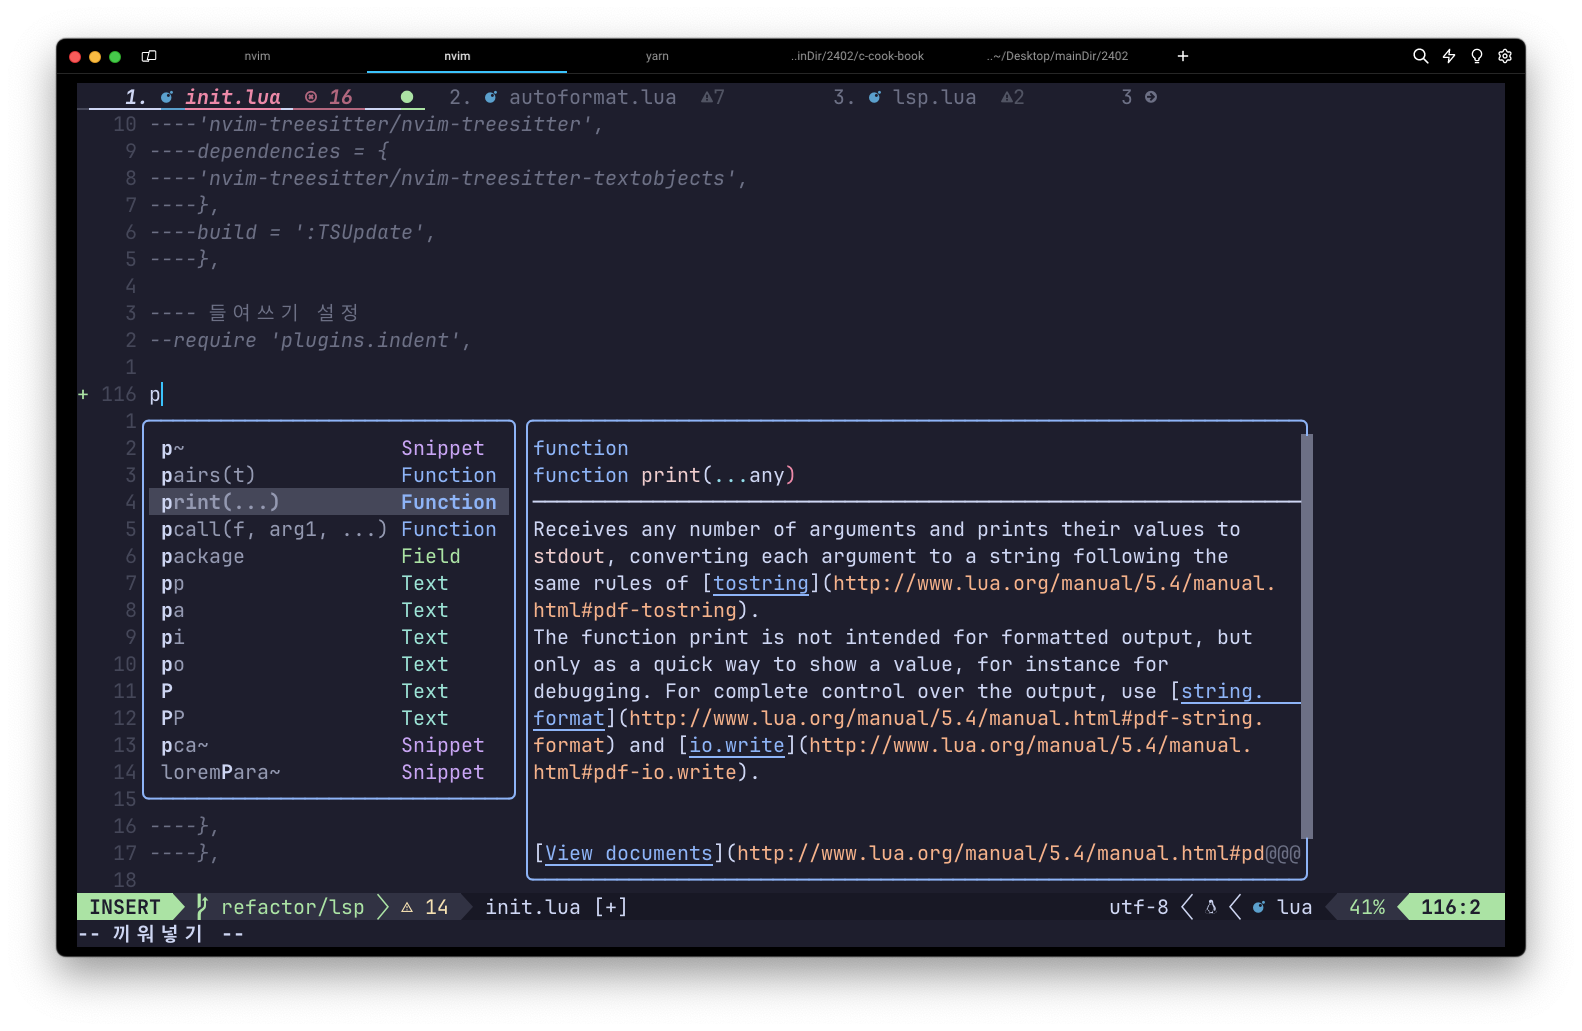Switch to the yarn terminal tab
This screenshot has width=1582, height=1031.
click(x=657, y=56)
